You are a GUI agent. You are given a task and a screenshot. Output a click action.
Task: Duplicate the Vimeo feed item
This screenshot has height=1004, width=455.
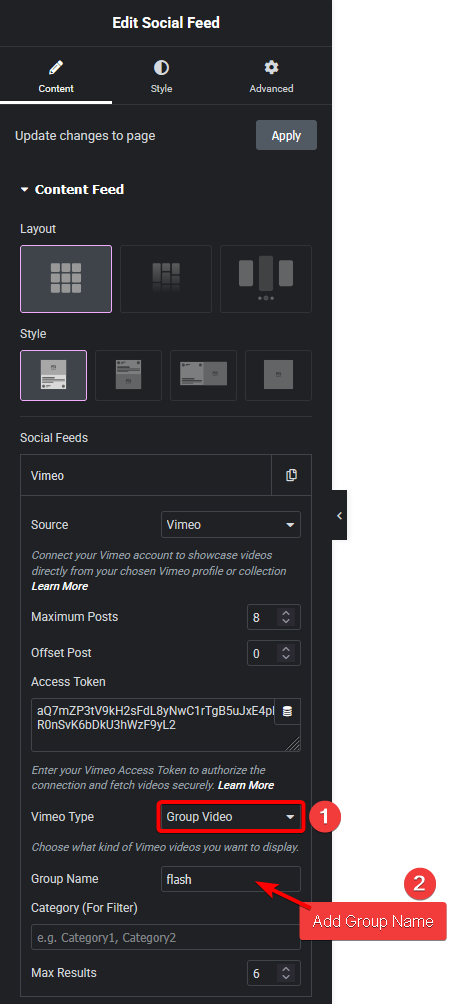(291, 475)
